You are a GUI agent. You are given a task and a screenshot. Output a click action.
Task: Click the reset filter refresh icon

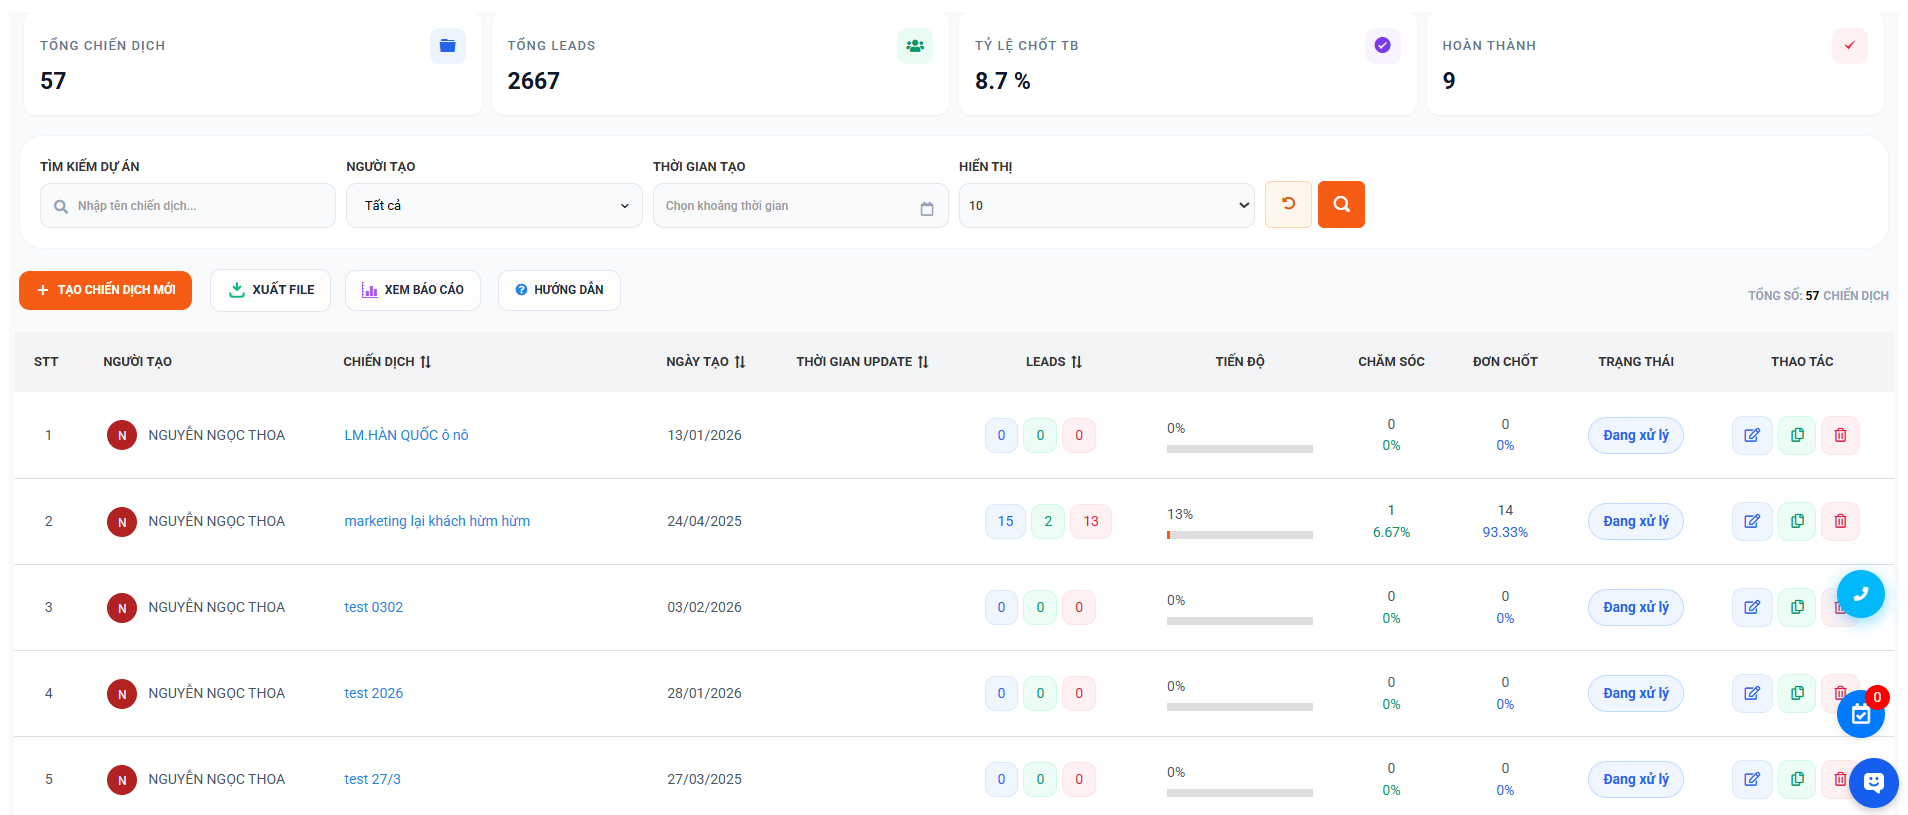point(1288,204)
